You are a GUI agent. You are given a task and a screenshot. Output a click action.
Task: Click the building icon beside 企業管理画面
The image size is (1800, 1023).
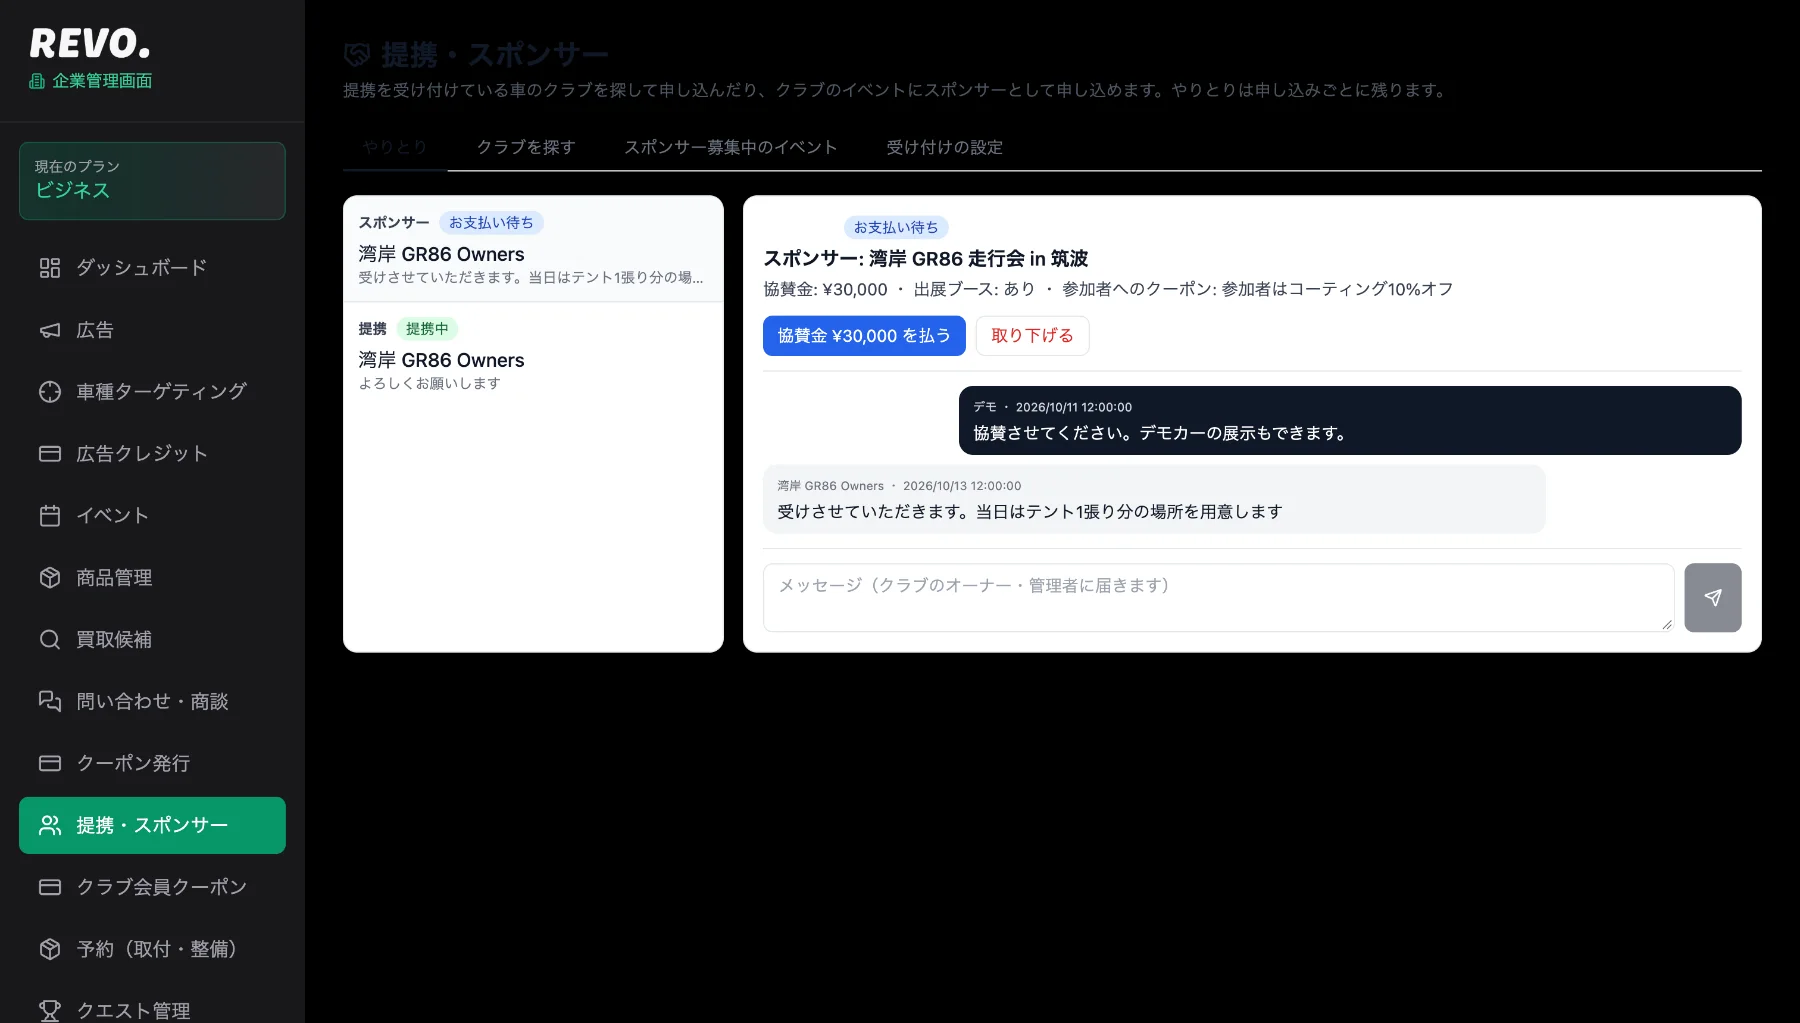pos(37,81)
